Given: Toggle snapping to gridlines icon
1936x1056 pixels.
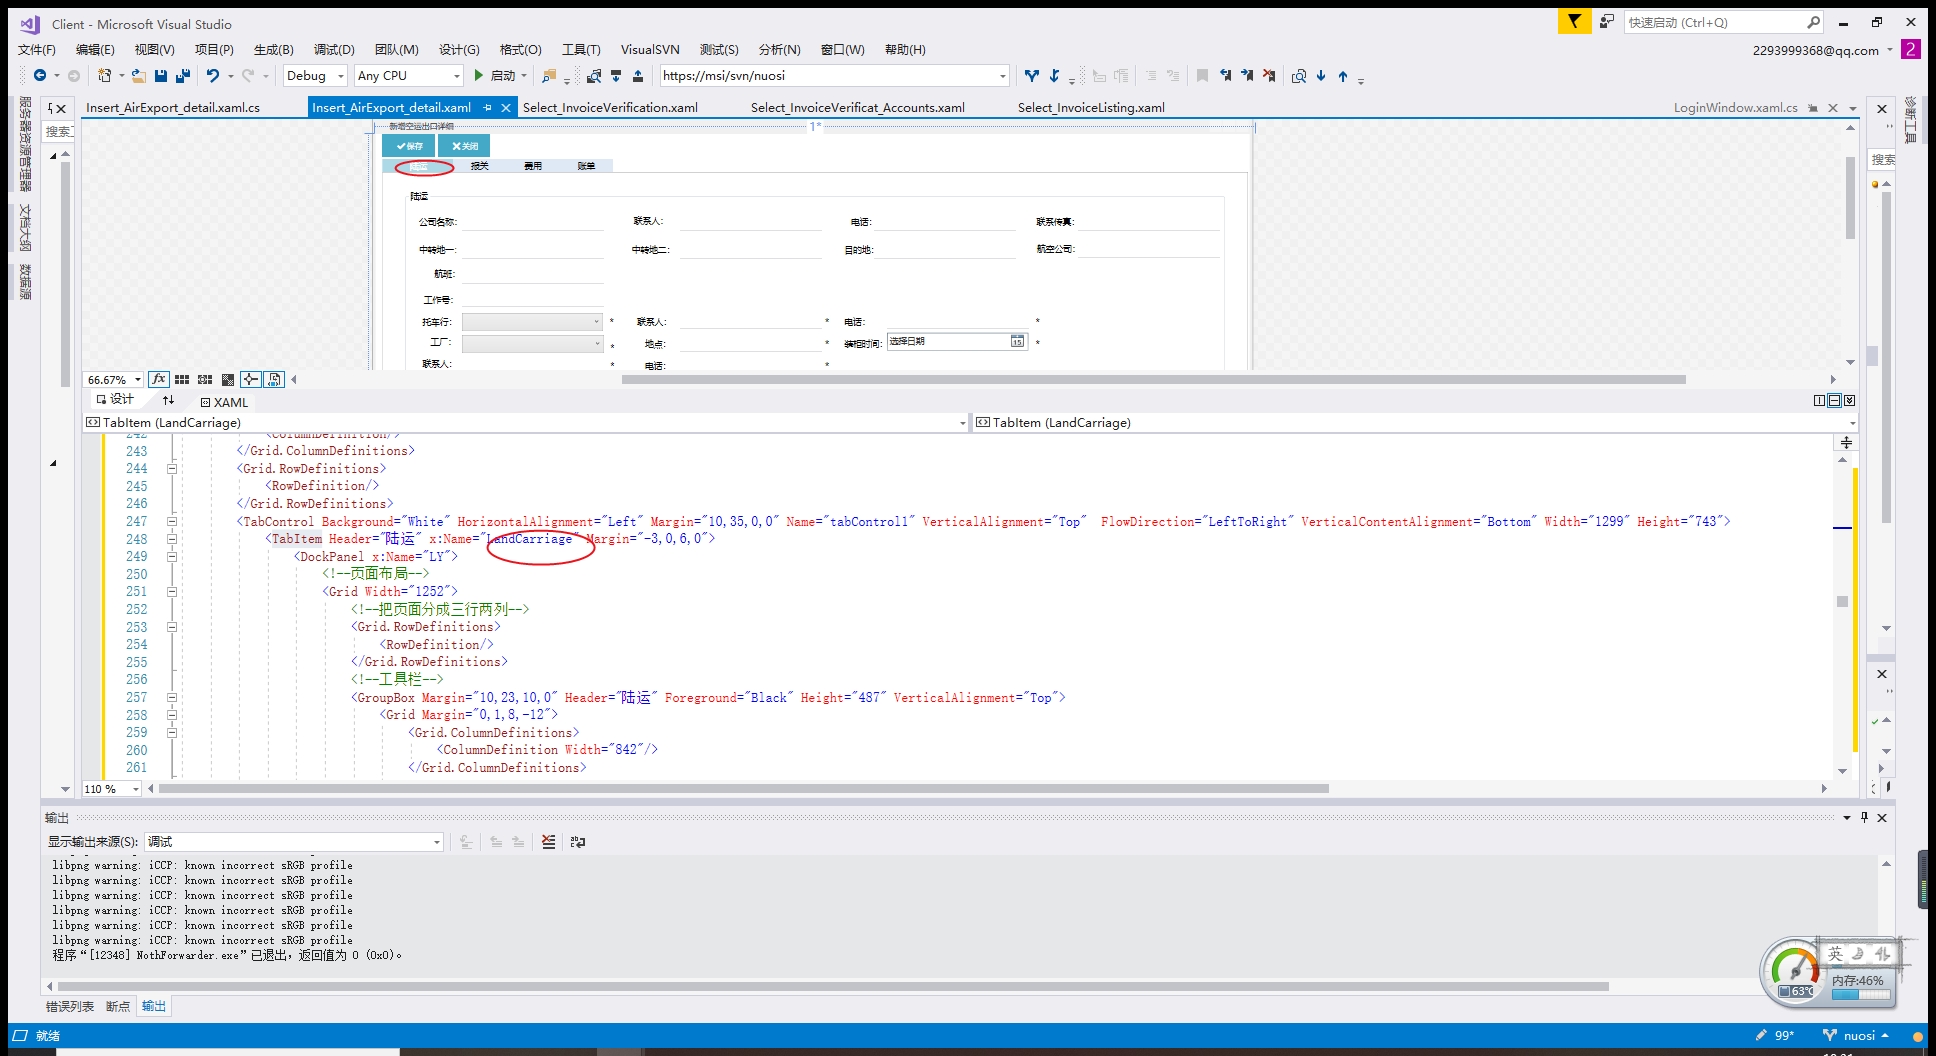Looking at the screenshot, I should pos(205,379).
